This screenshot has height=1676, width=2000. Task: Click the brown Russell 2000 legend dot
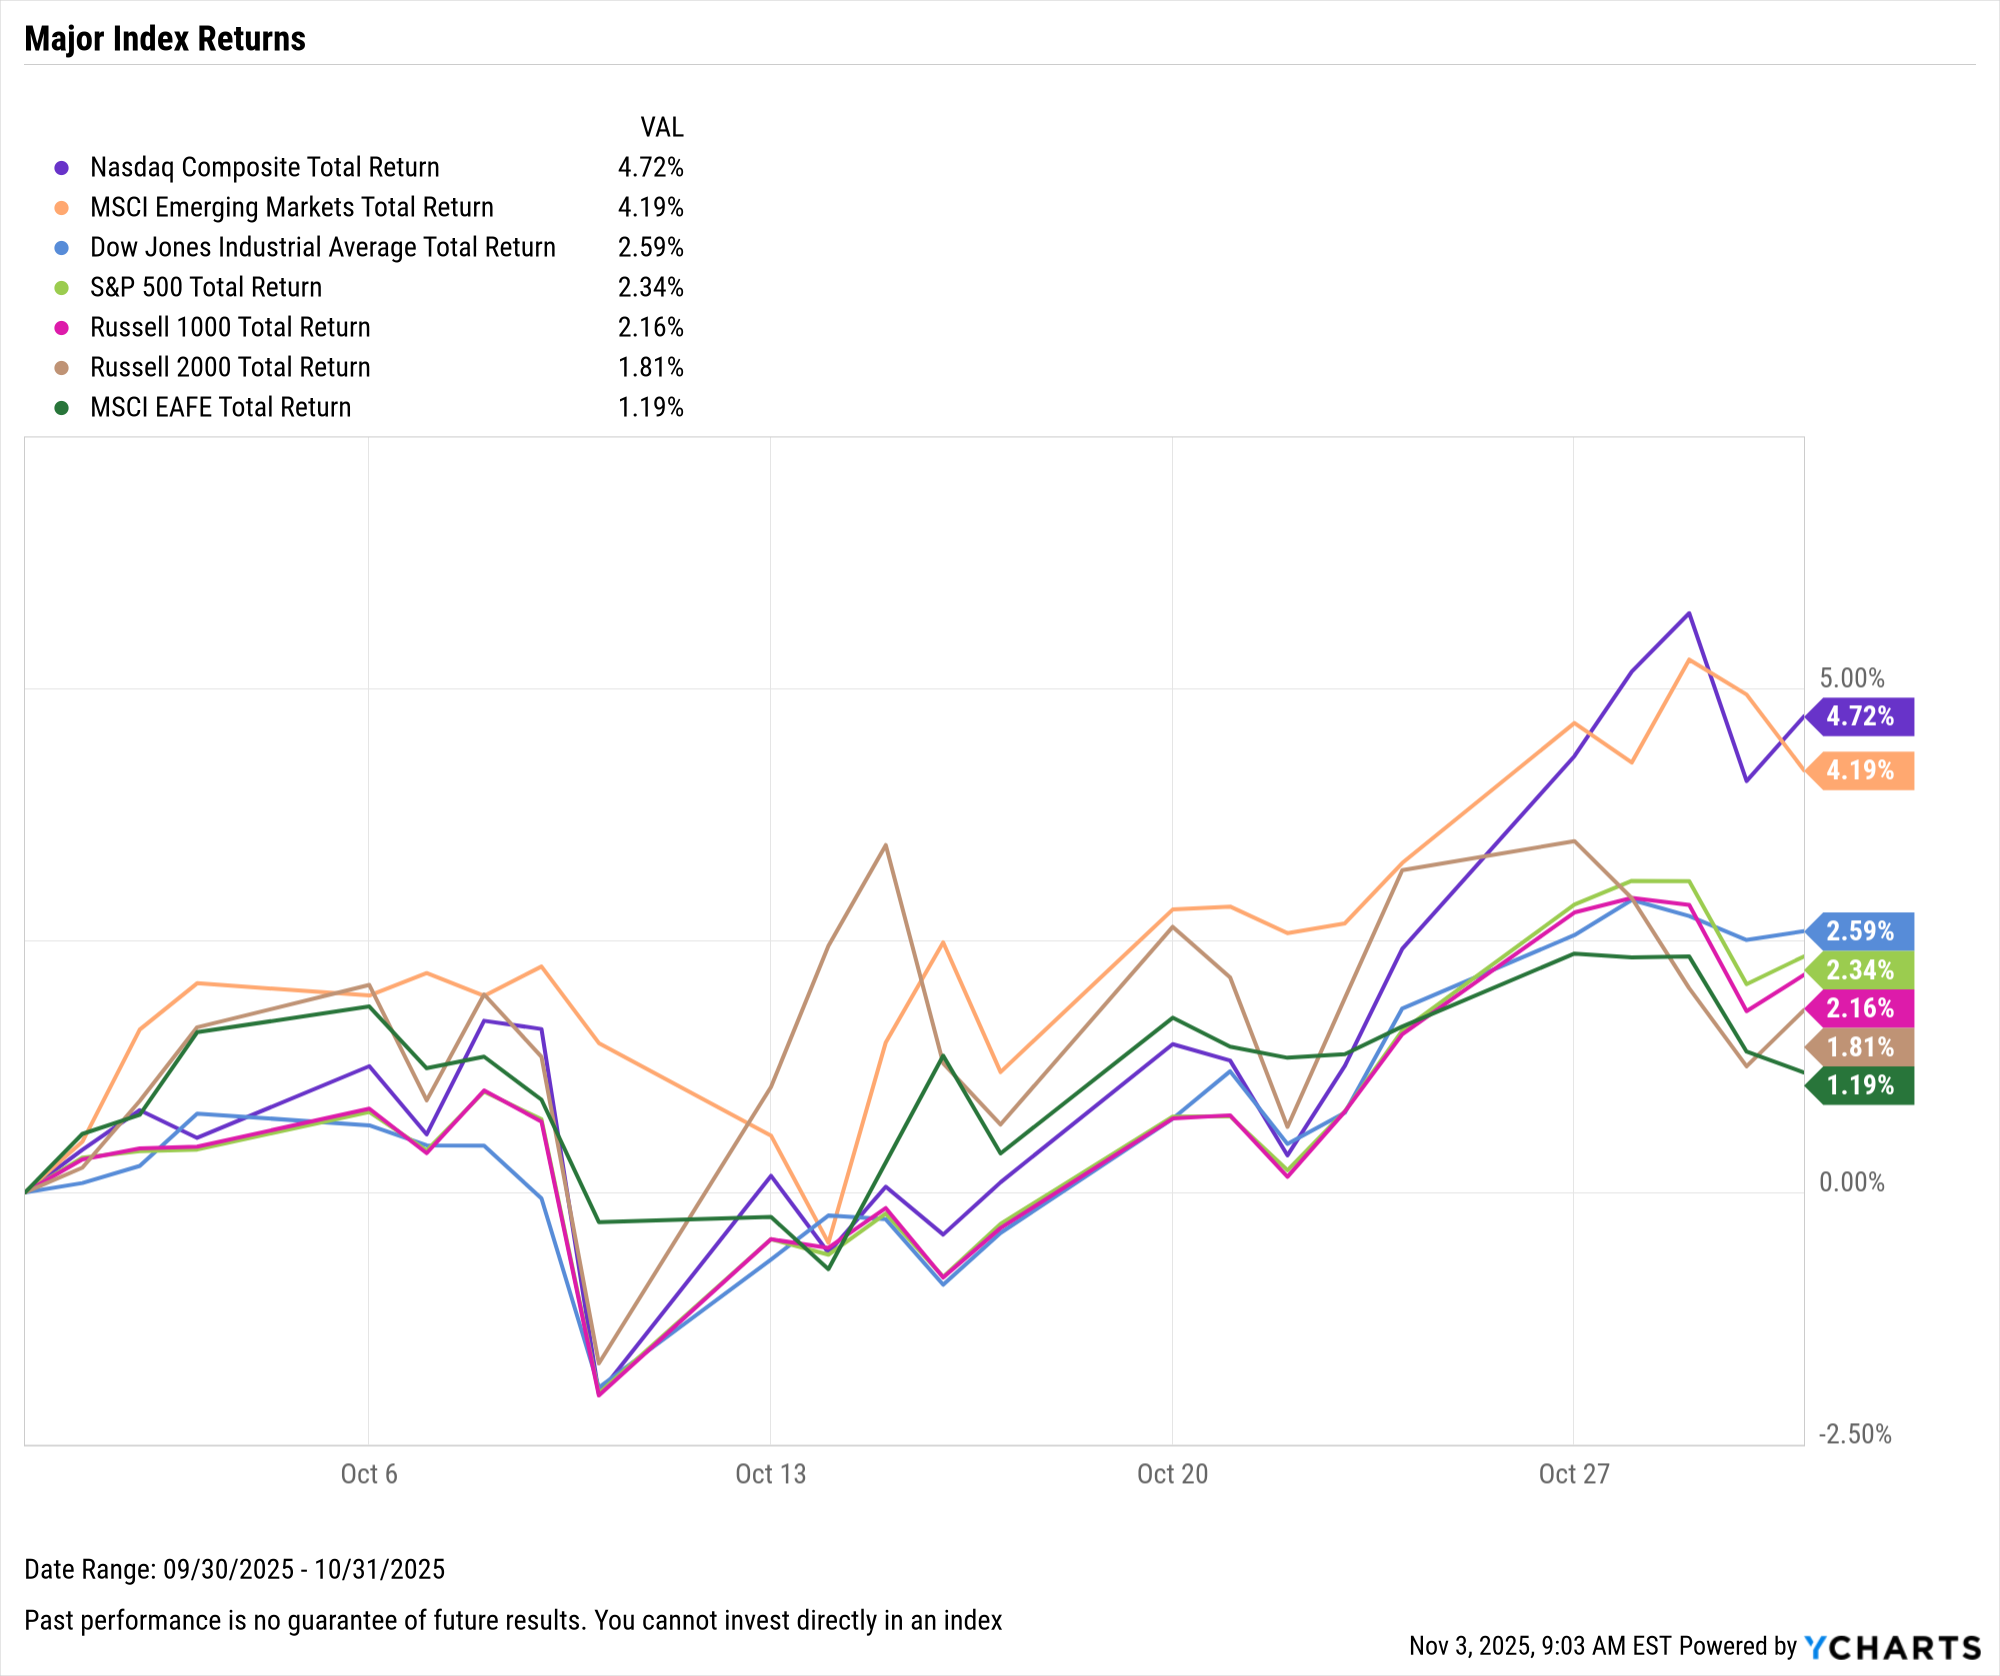pyautogui.click(x=62, y=368)
